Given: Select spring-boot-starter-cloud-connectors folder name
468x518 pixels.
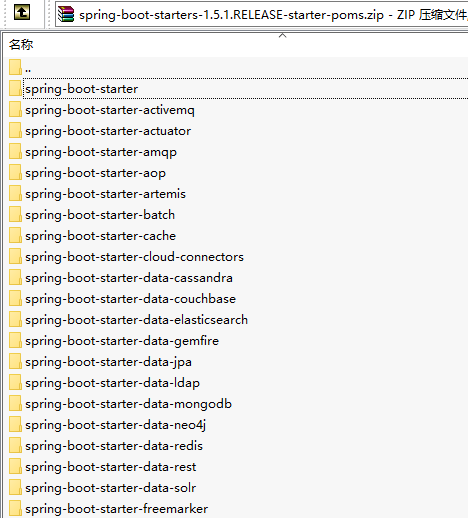Looking at the screenshot, I should pyautogui.click(x=134, y=257).
